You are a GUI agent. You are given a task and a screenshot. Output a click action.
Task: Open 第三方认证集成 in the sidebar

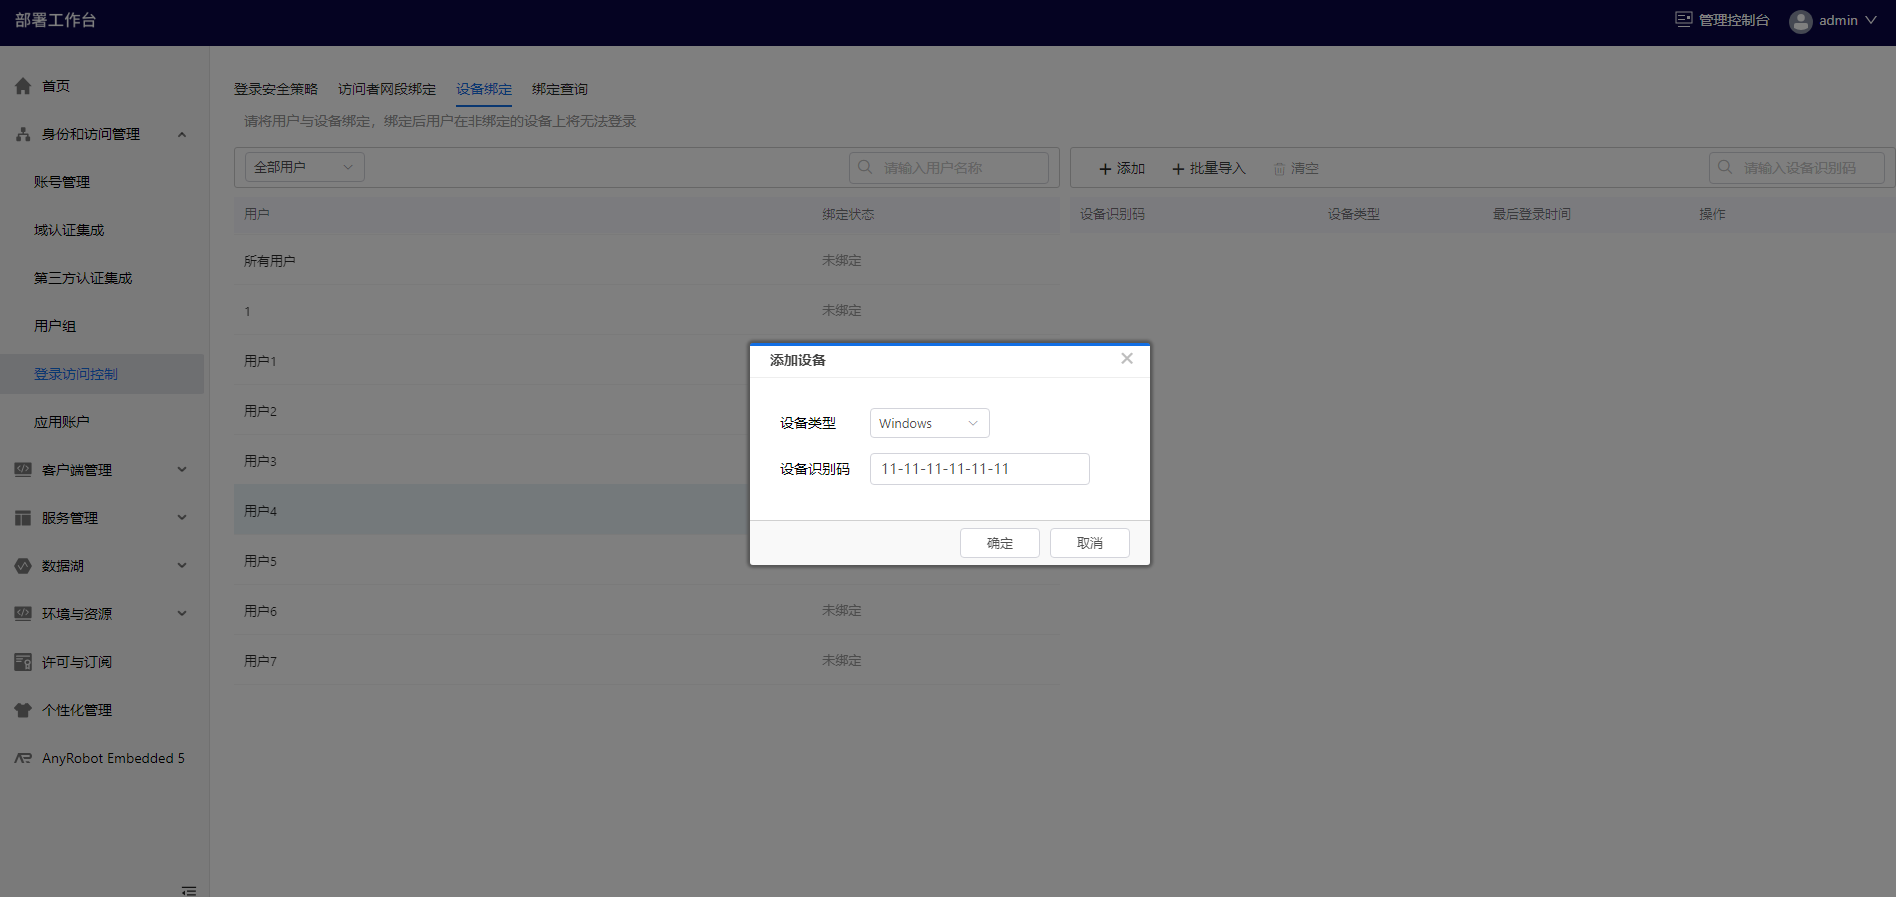point(83,278)
